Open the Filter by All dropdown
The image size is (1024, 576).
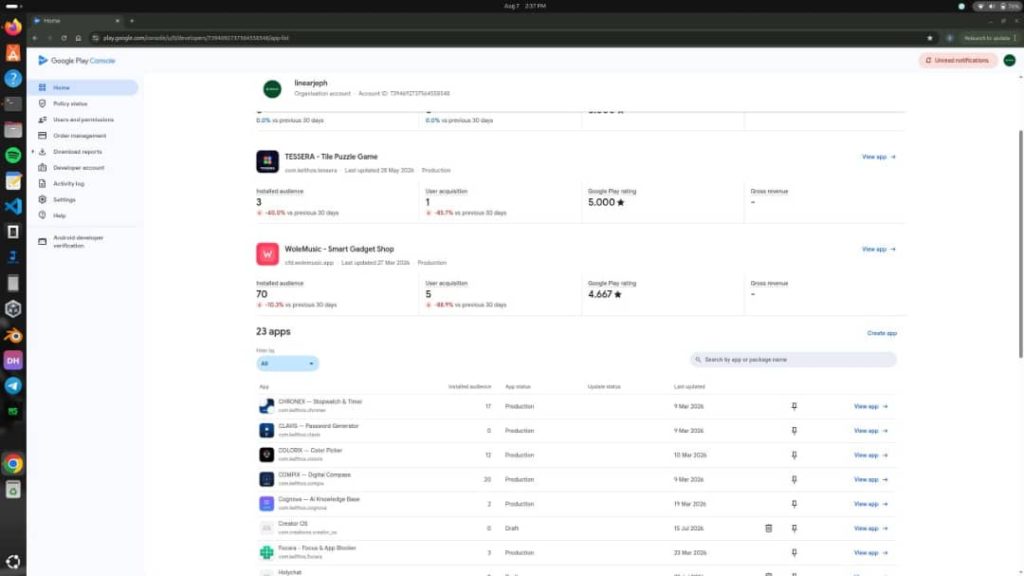[x=287, y=363]
